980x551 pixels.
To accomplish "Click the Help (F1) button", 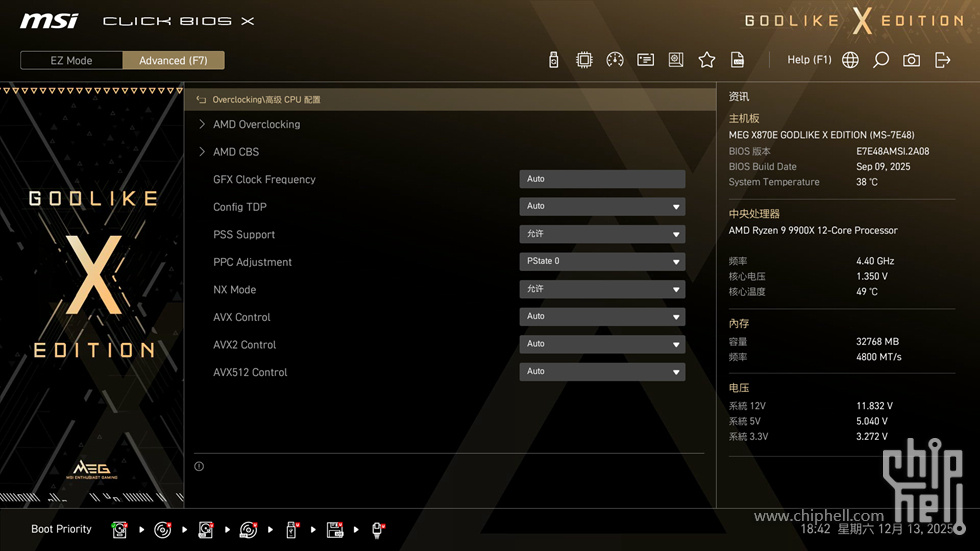I will [809, 60].
